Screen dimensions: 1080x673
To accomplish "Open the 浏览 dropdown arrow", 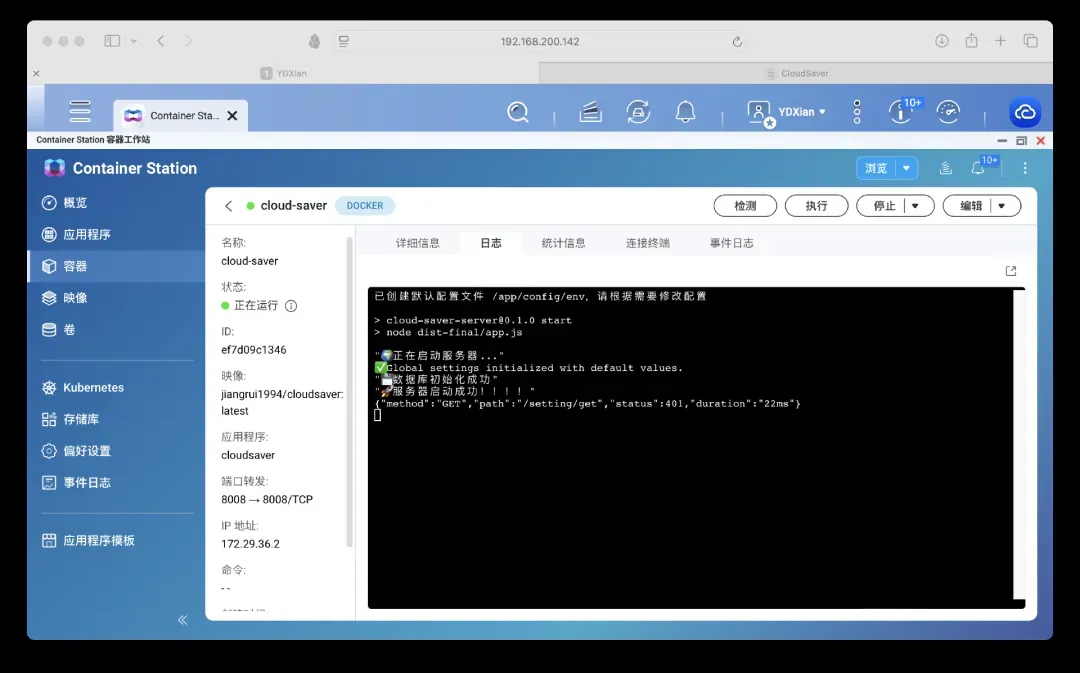I will pyautogui.click(x=906, y=168).
